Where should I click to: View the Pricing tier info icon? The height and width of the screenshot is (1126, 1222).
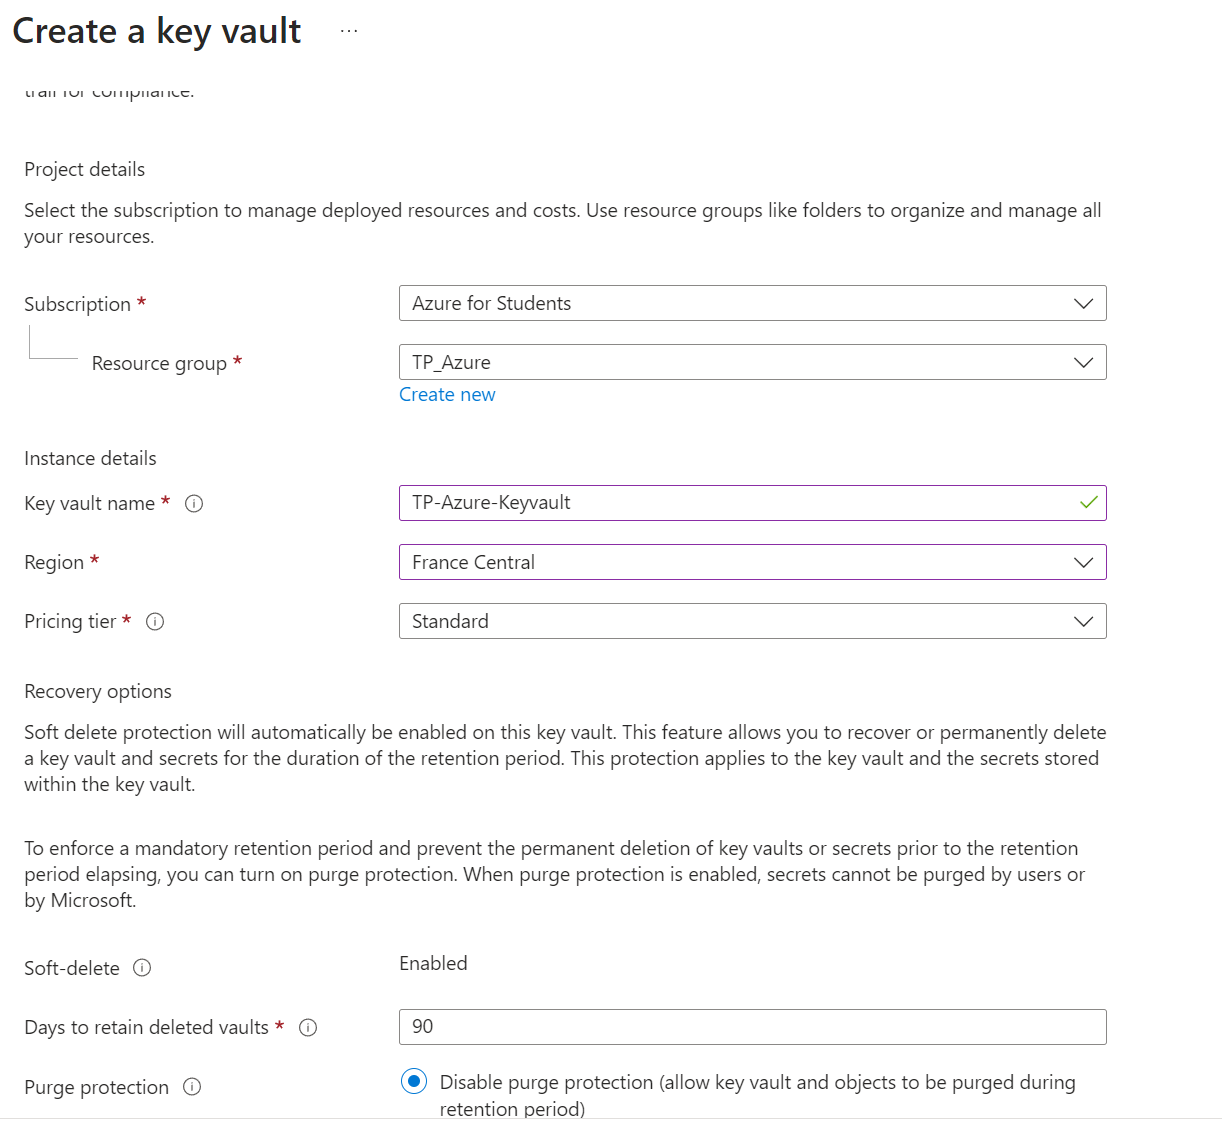[x=155, y=621]
